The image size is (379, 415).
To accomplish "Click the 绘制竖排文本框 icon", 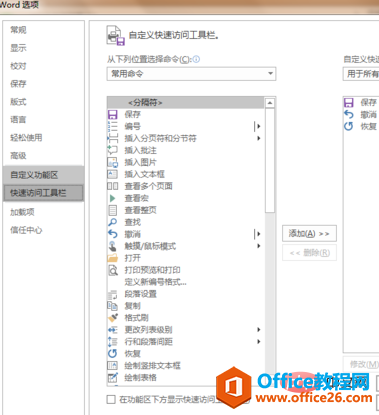I will coord(113,365).
